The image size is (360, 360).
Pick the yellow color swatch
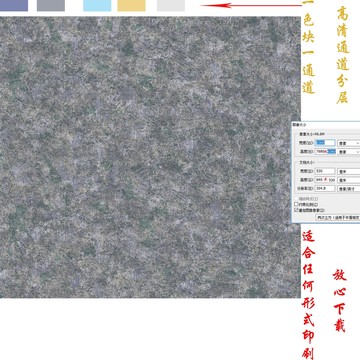point(132,5)
